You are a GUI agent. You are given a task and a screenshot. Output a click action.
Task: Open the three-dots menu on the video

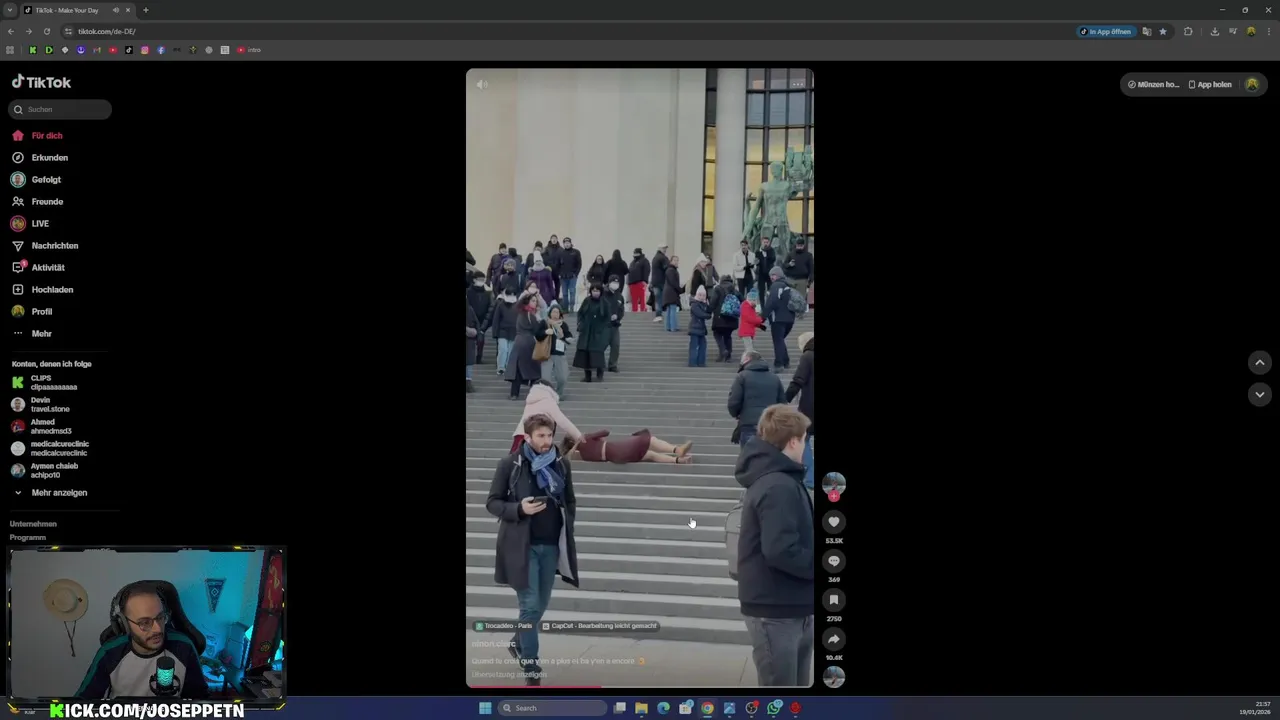[x=797, y=84]
